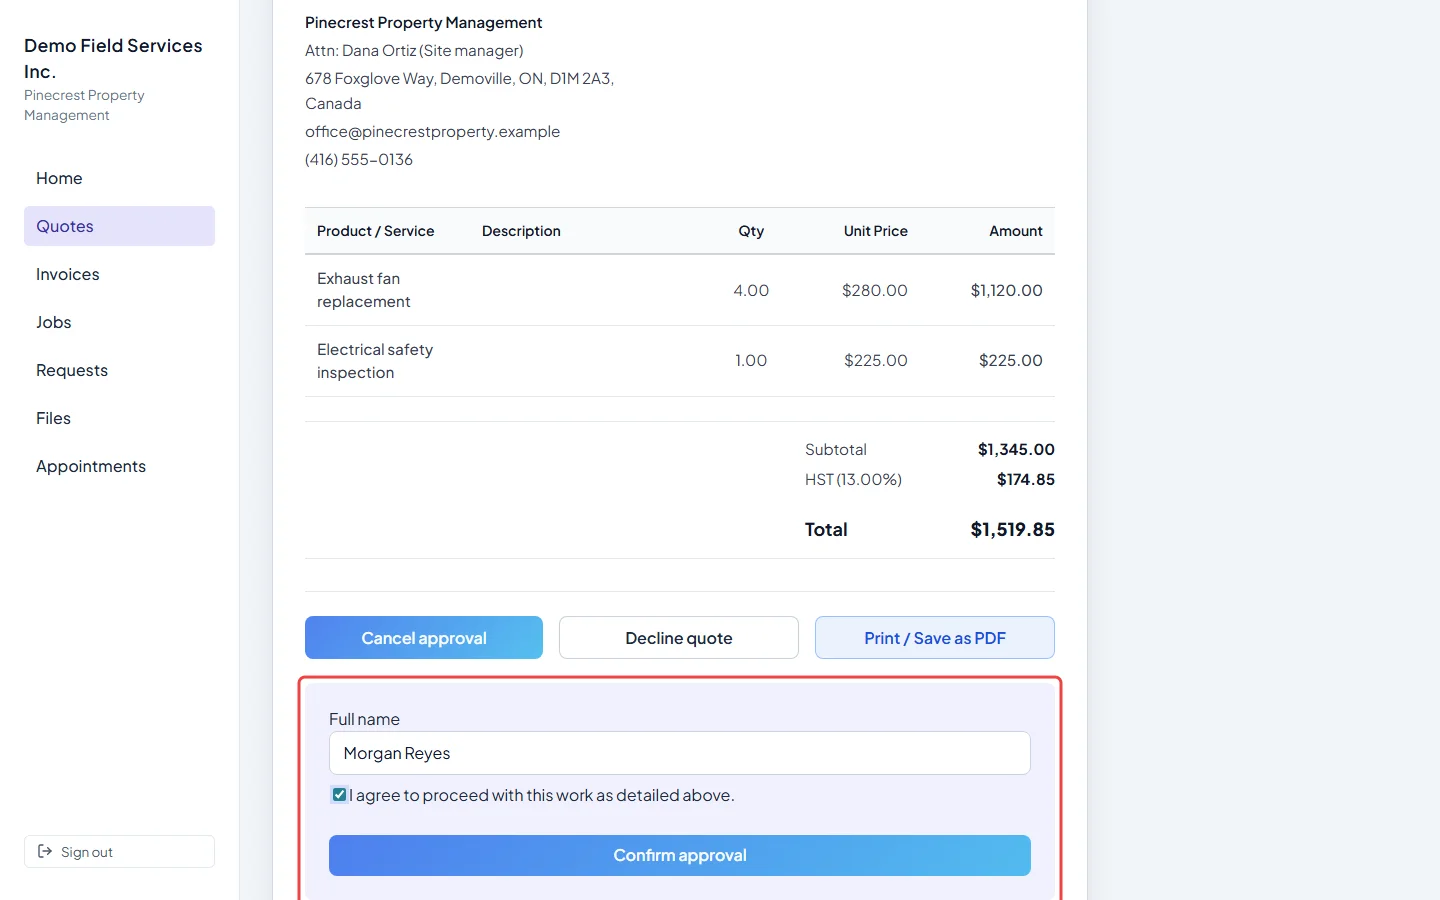Confirm the quote approval
The image size is (1440, 900).
pyautogui.click(x=680, y=855)
